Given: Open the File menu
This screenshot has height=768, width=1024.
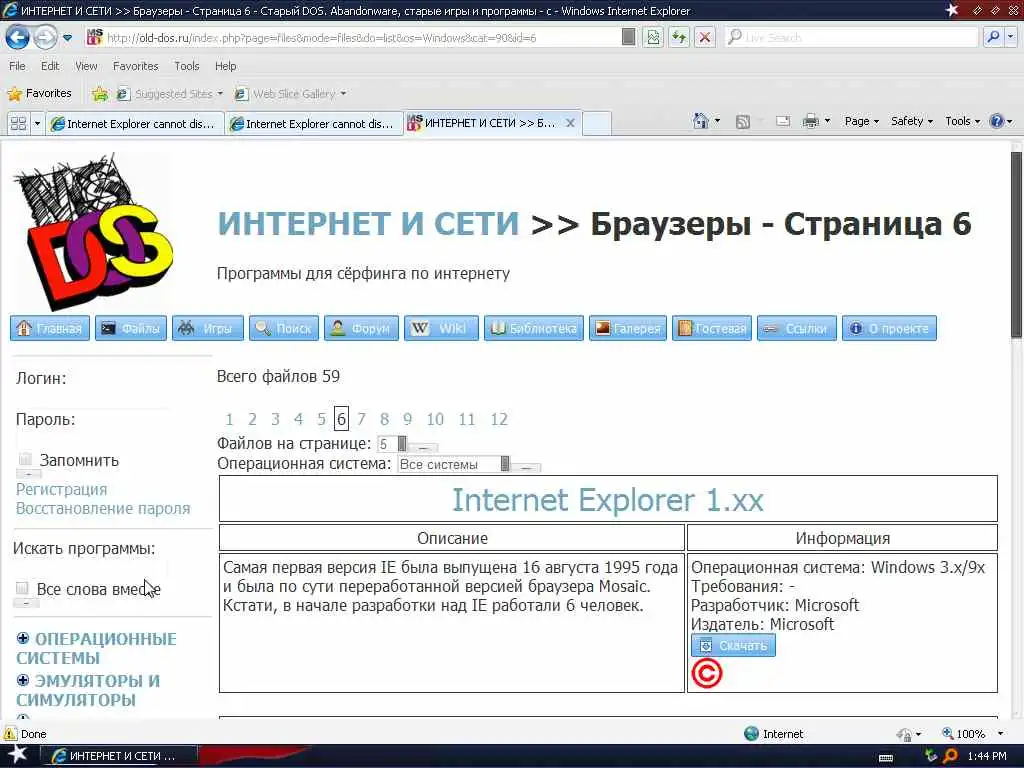Looking at the screenshot, I should point(18,66).
